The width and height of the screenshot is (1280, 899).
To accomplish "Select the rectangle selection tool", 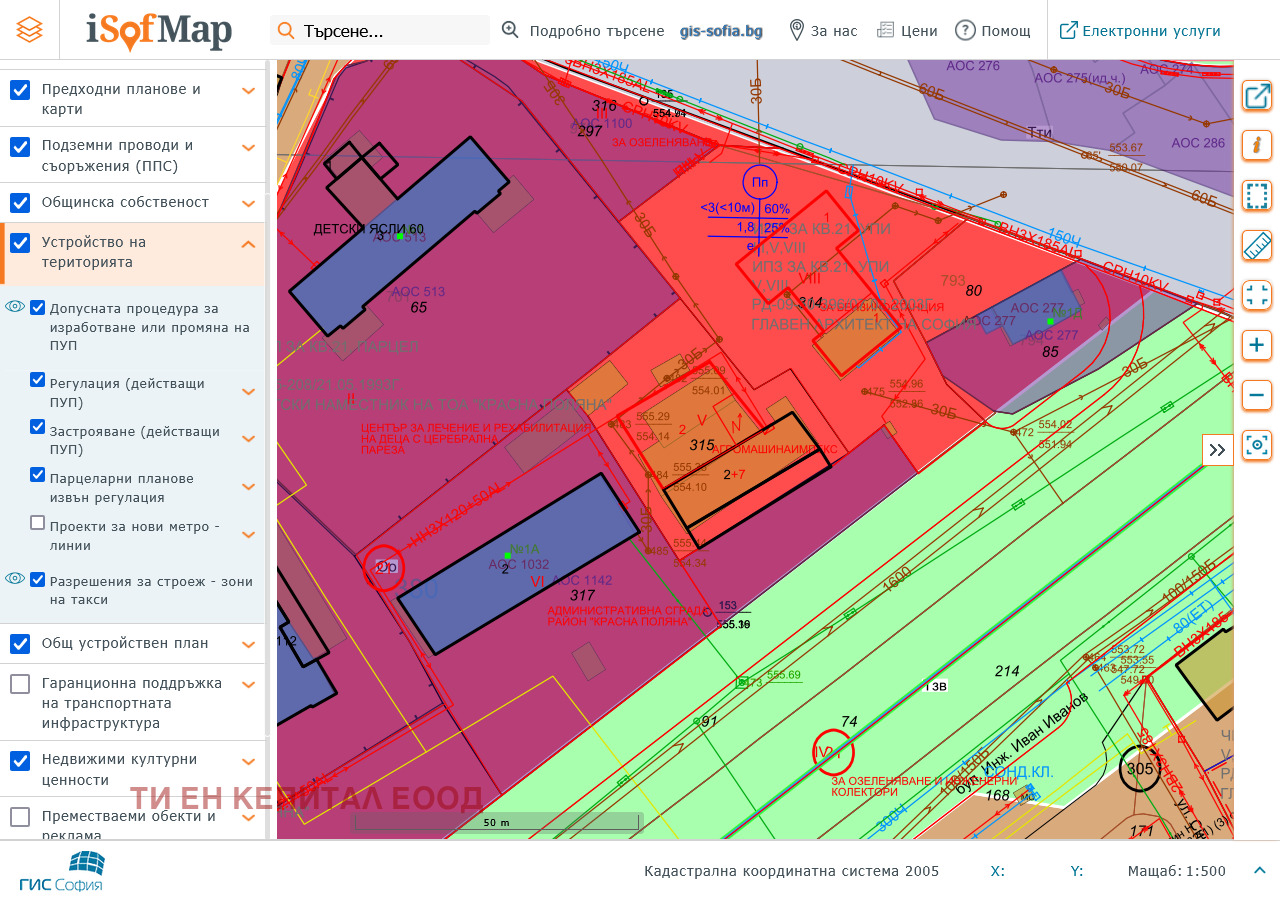I will click(x=1257, y=195).
